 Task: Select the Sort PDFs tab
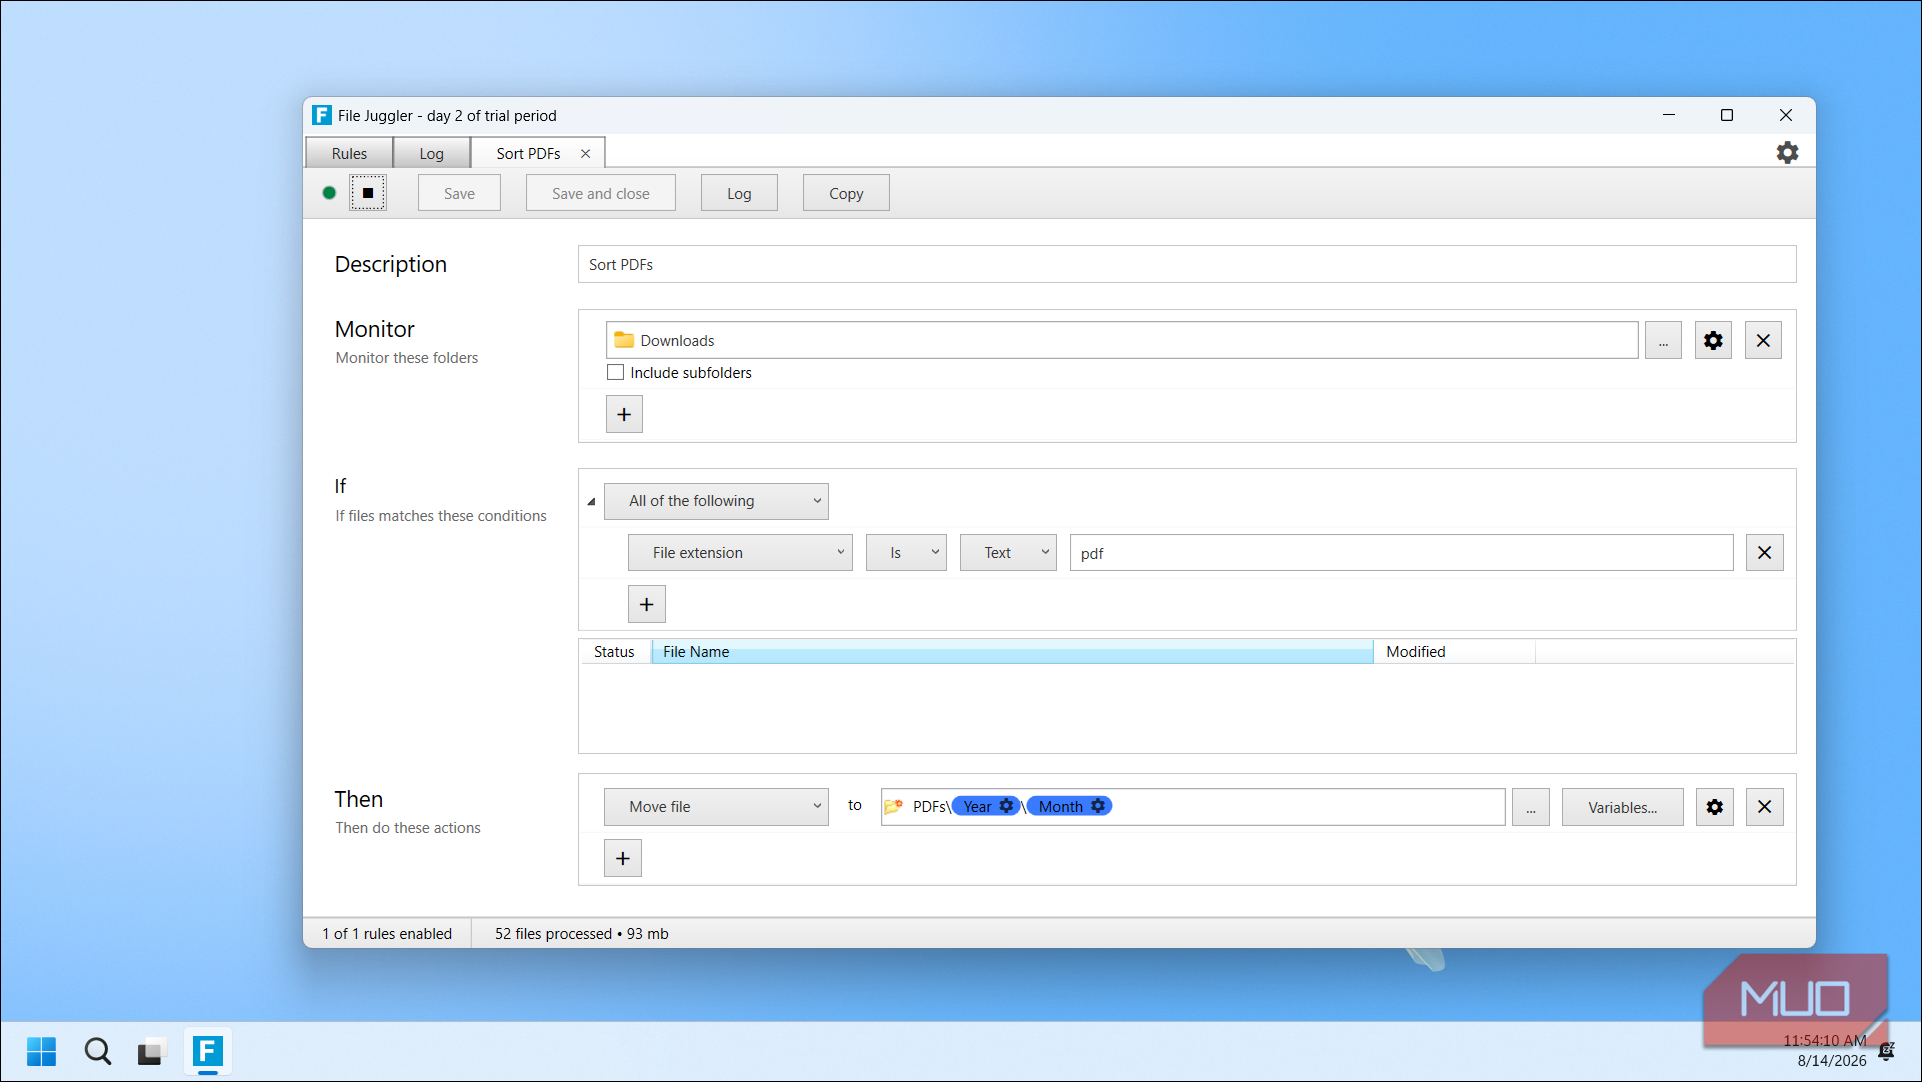pyautogui.click(x=528, y=153)
